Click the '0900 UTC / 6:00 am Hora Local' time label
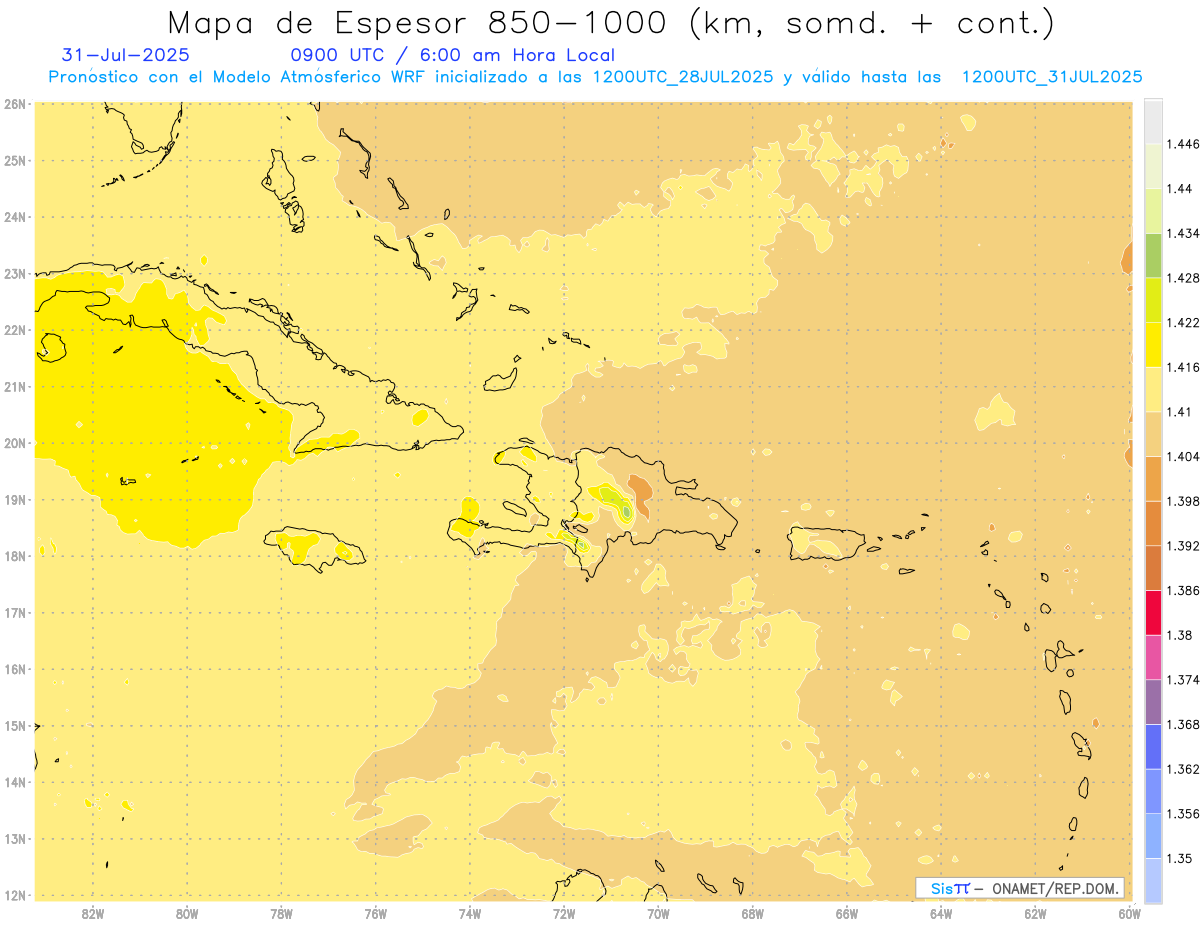The height and width of the screenshot is (927, 1200). click(x=453, y=55)
